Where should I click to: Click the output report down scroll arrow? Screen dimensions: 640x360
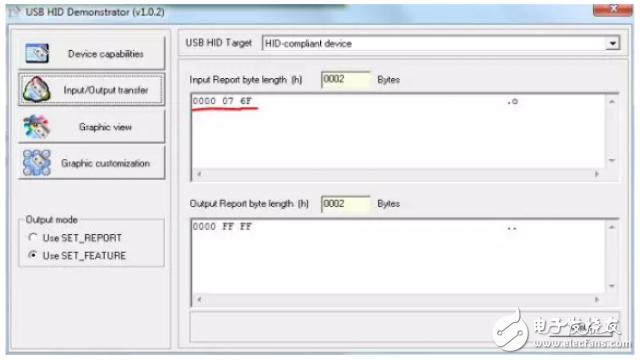(x=611, y=286)
